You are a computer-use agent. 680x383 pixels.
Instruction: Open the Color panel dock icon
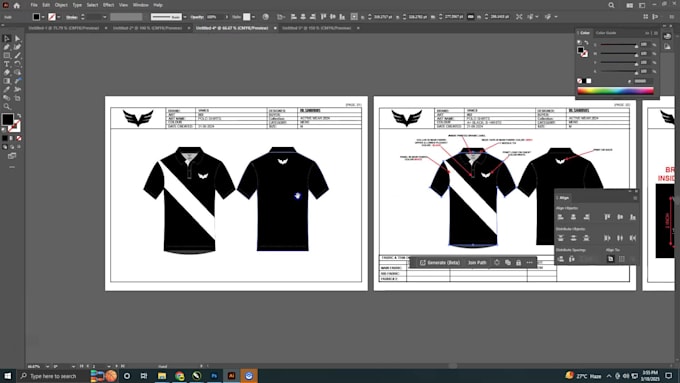tap(667, 36)
